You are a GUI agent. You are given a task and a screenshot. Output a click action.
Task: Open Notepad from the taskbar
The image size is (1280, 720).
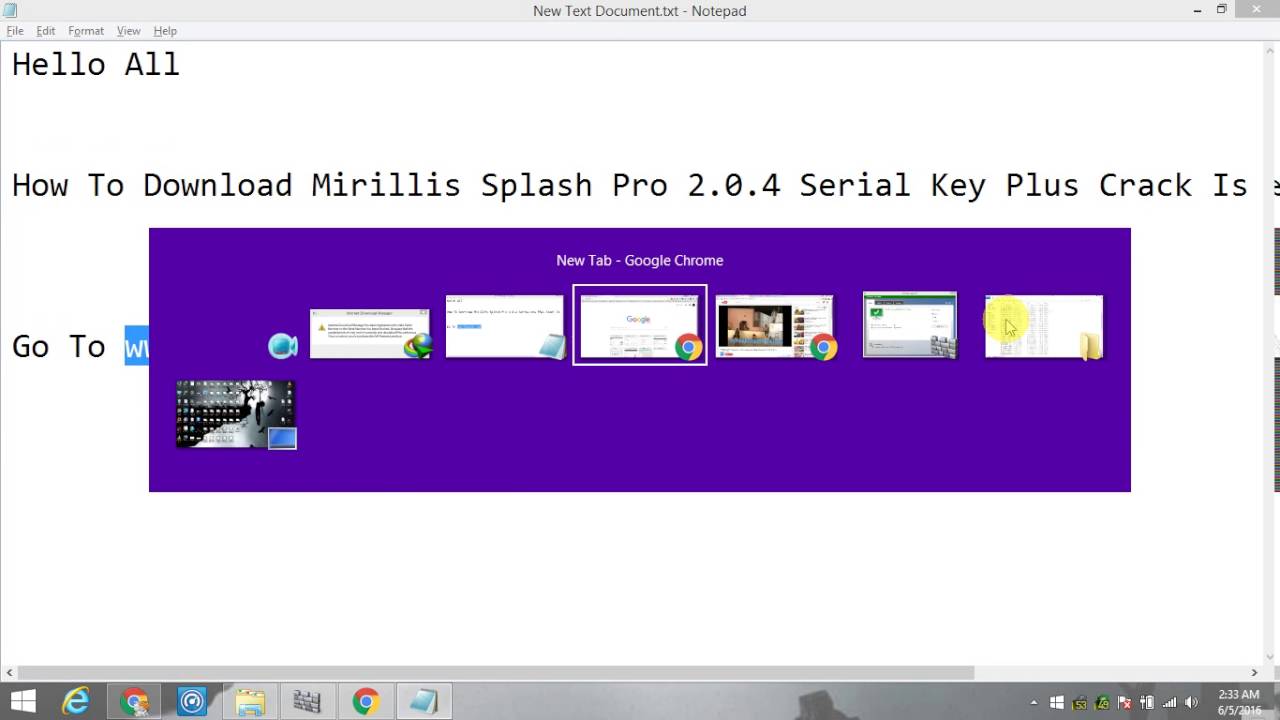424,700
